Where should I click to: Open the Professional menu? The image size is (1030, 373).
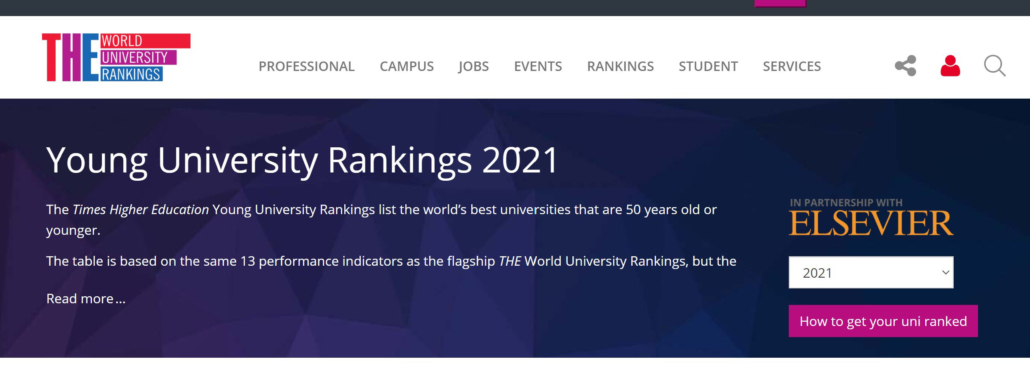pyautogui.click(x=306, y=66)
